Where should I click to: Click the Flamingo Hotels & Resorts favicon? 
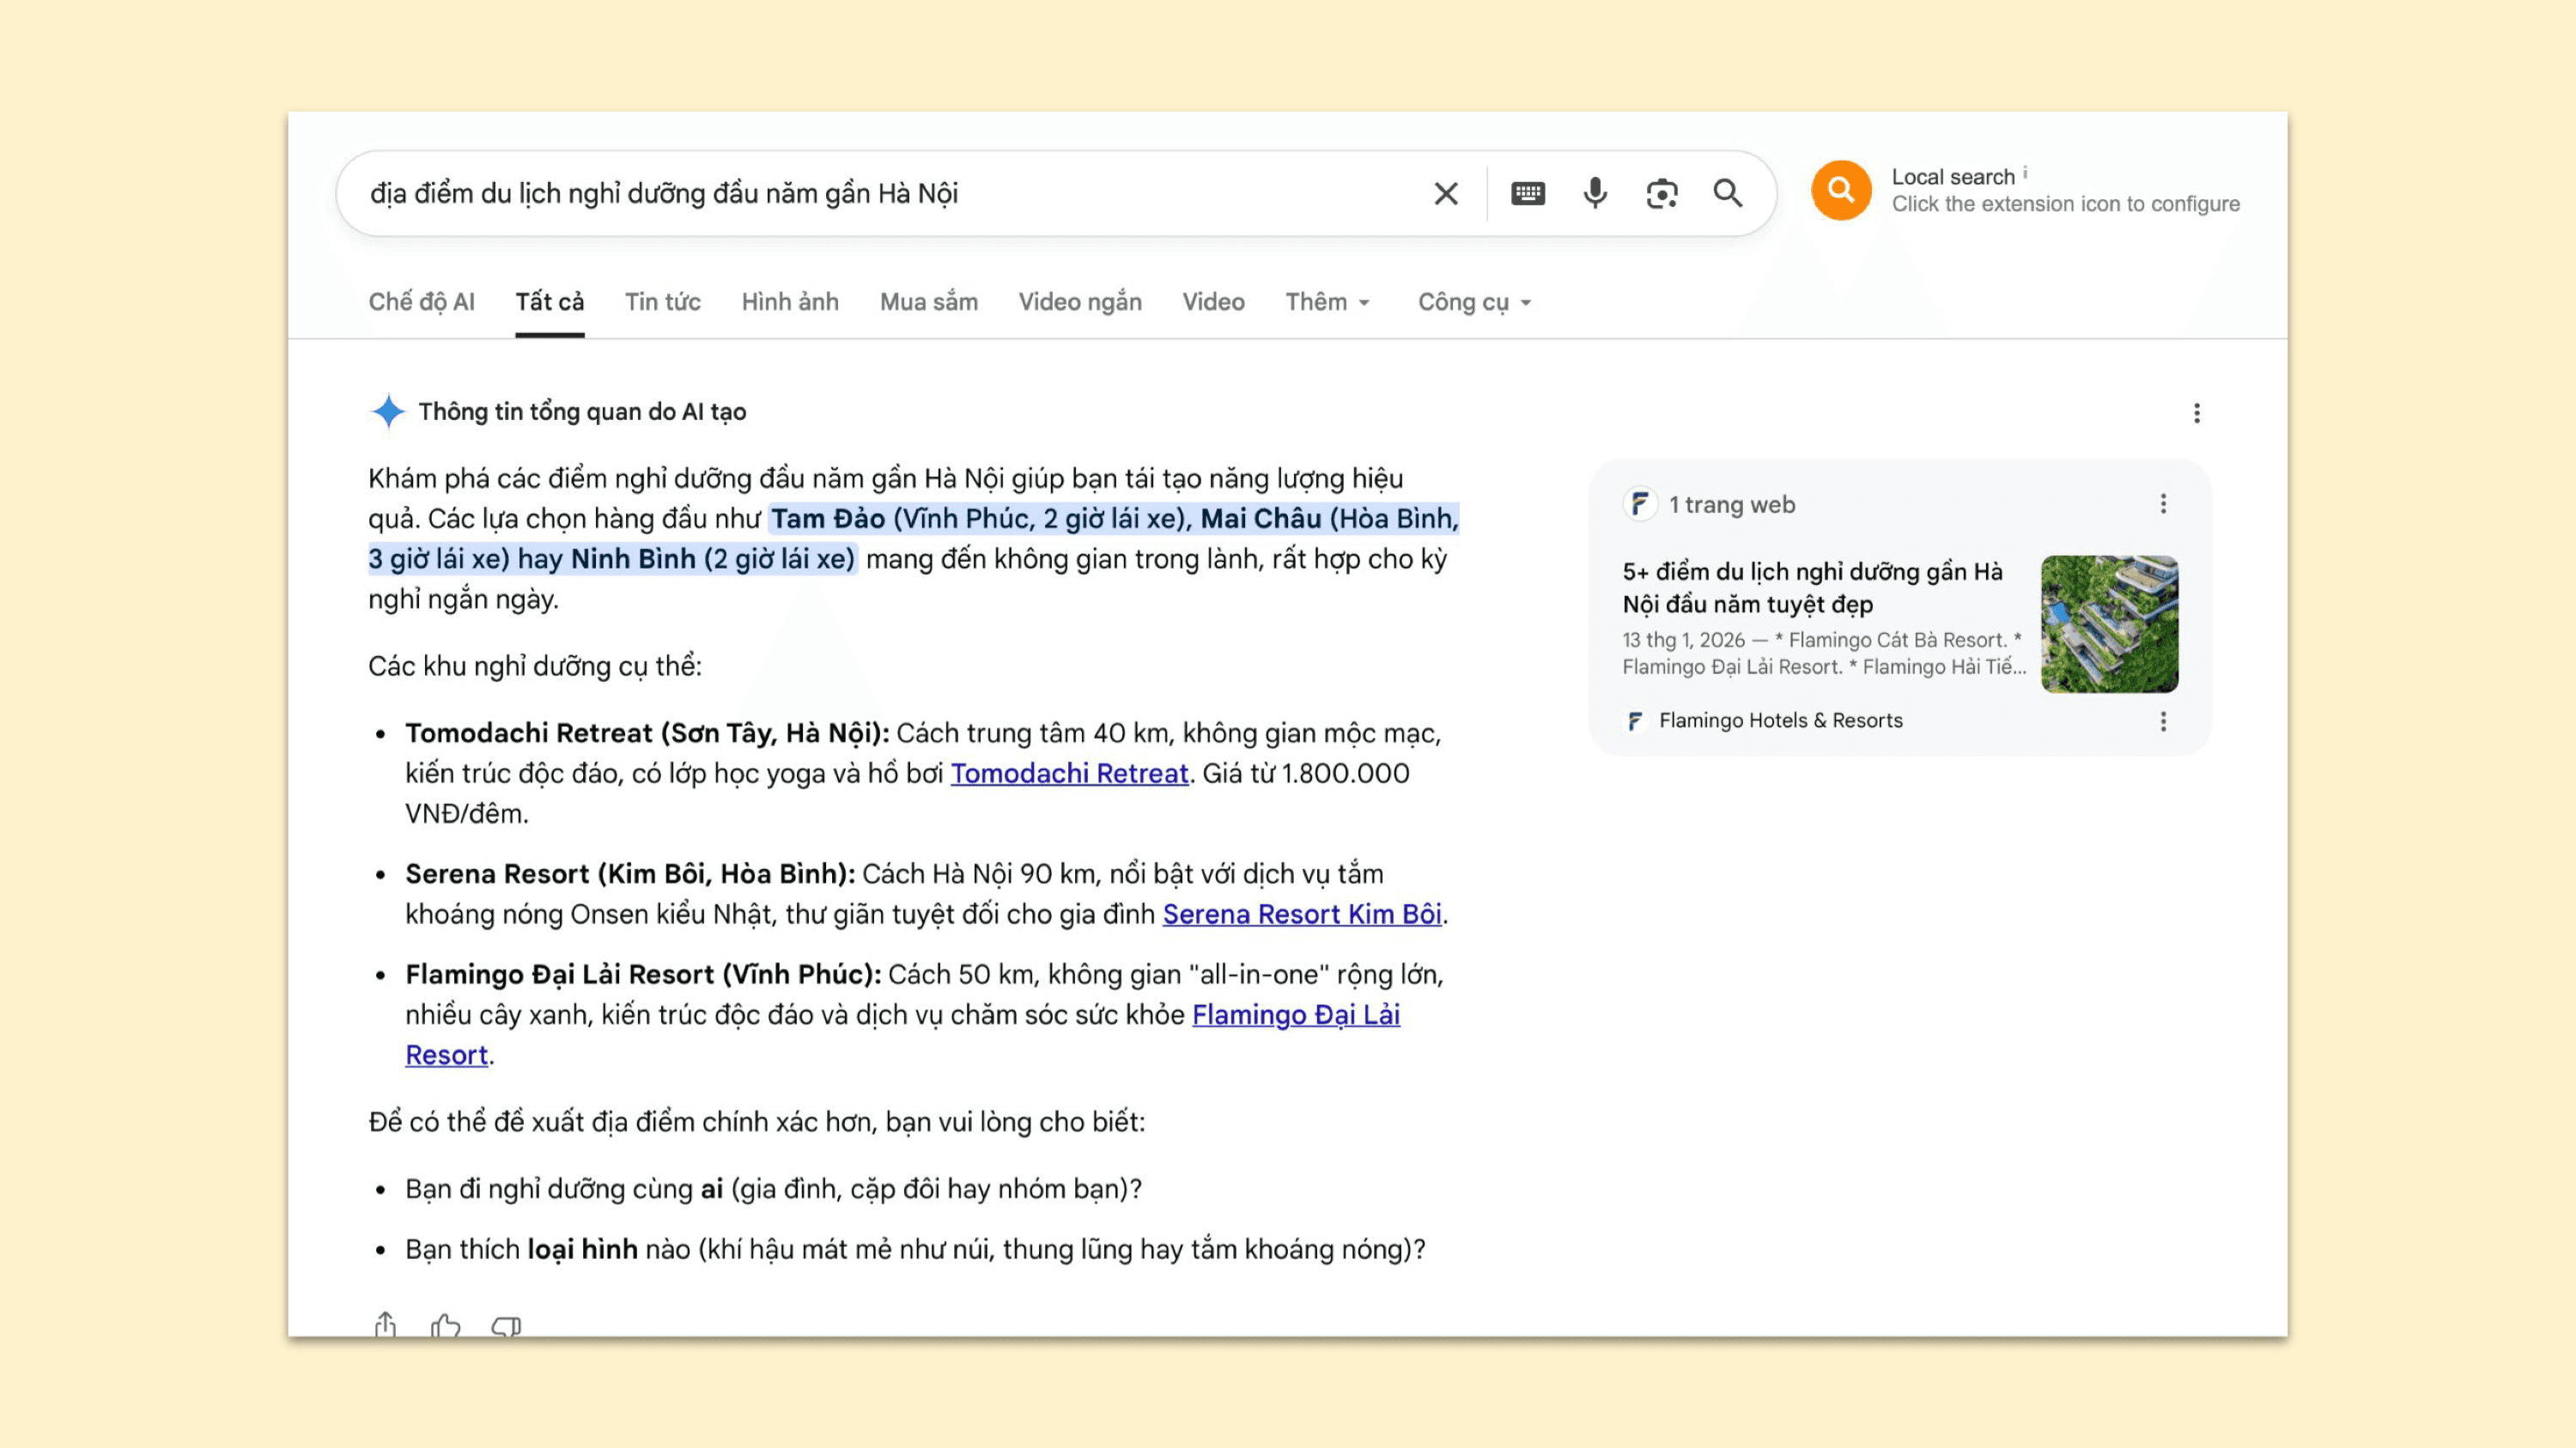[x=1635, y=721]
